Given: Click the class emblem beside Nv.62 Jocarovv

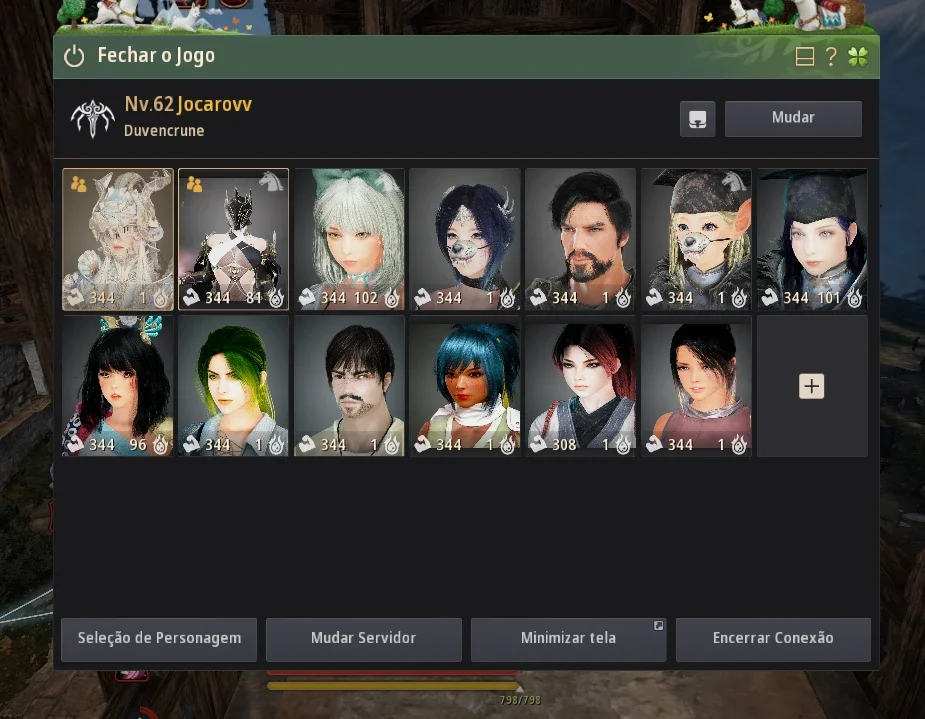Looking at the screenshot, I should tap(92, 119).
